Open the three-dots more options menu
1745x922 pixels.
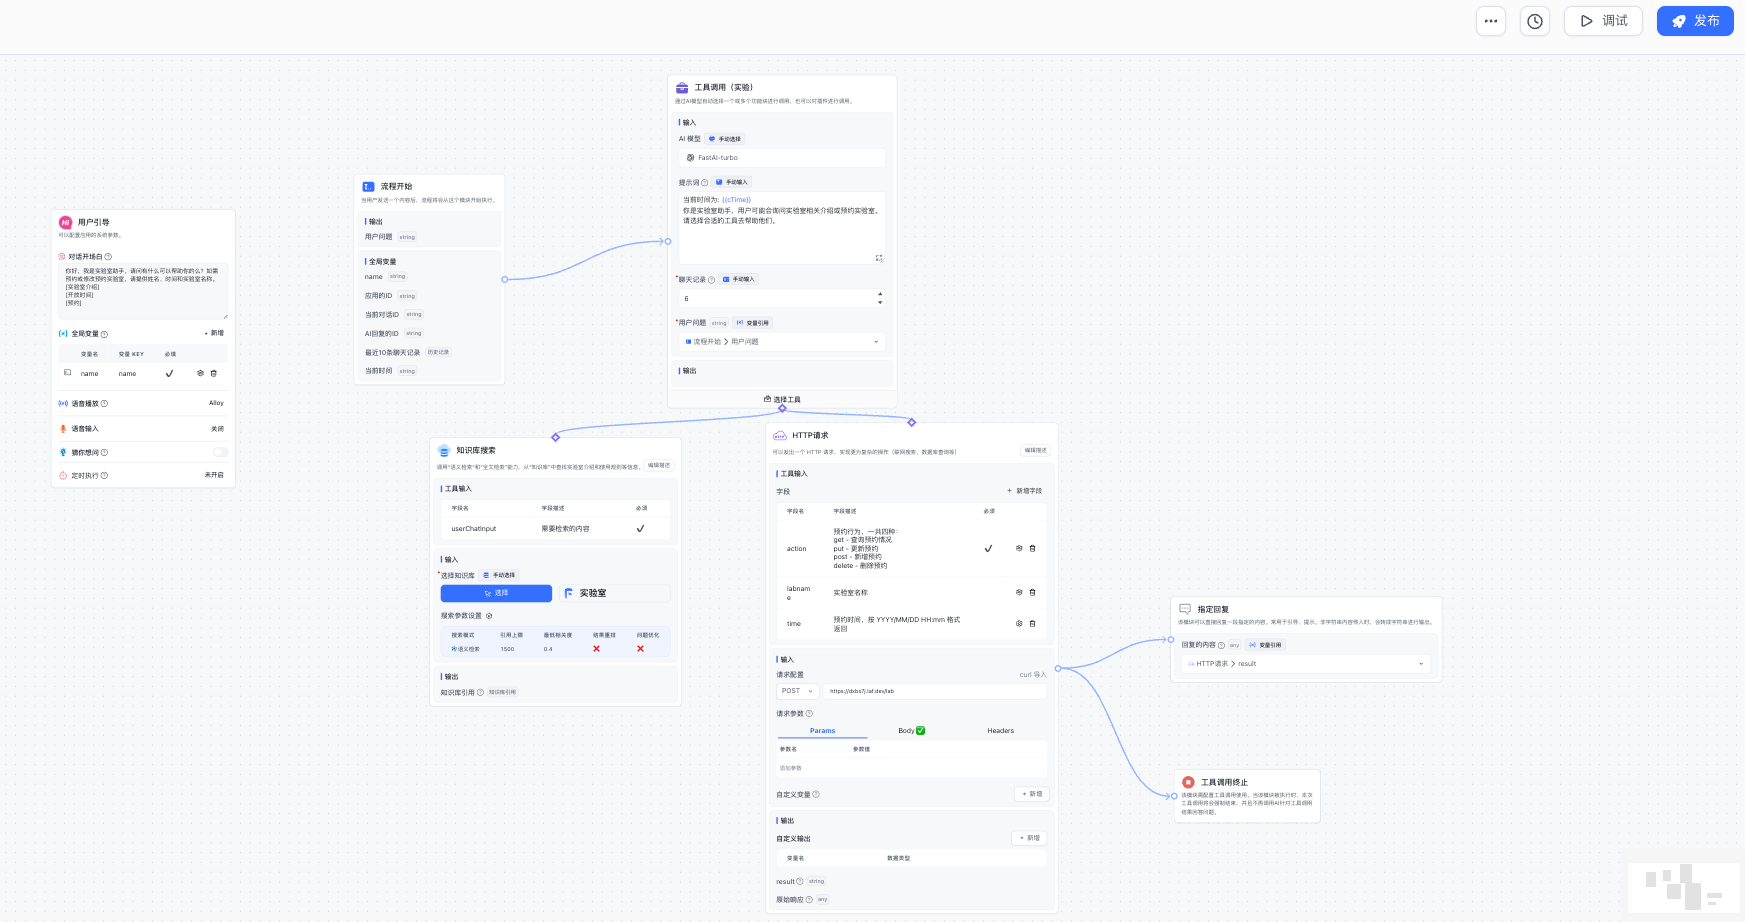(1490, 21)
